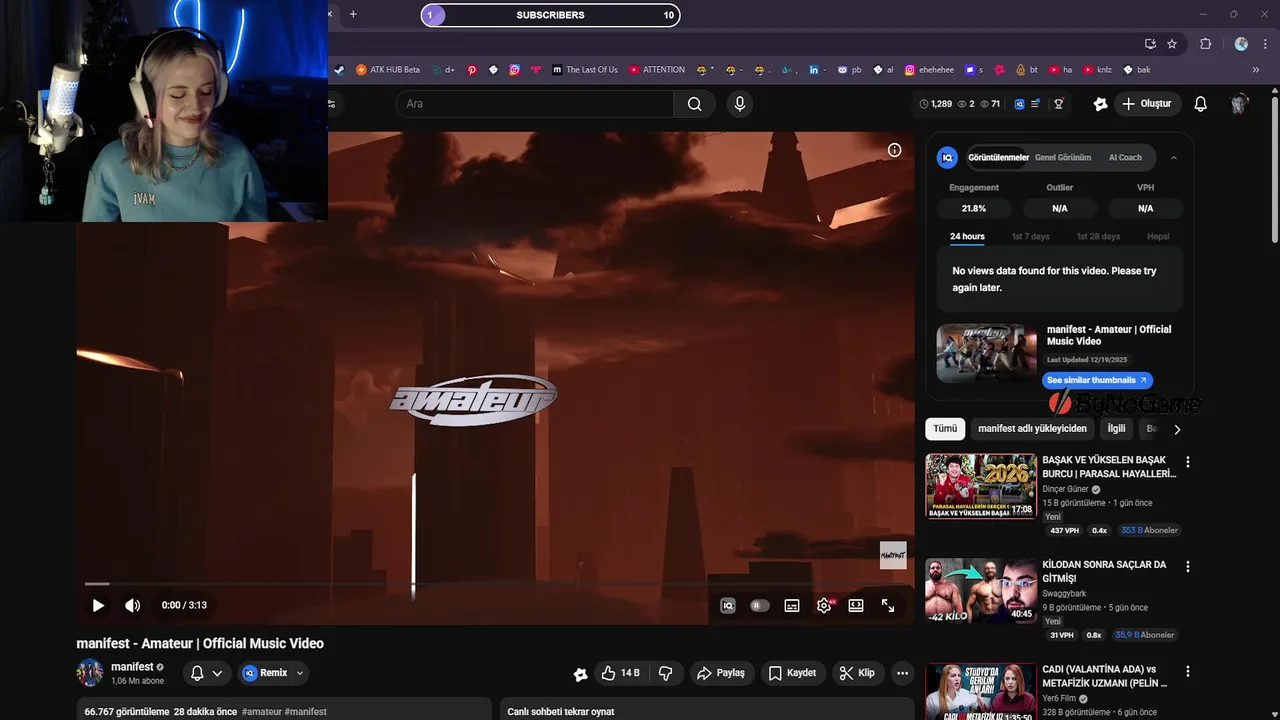Click the star badge icon beside Oluştur
Screen dimensions: 1280x720
coord(1100,104)
